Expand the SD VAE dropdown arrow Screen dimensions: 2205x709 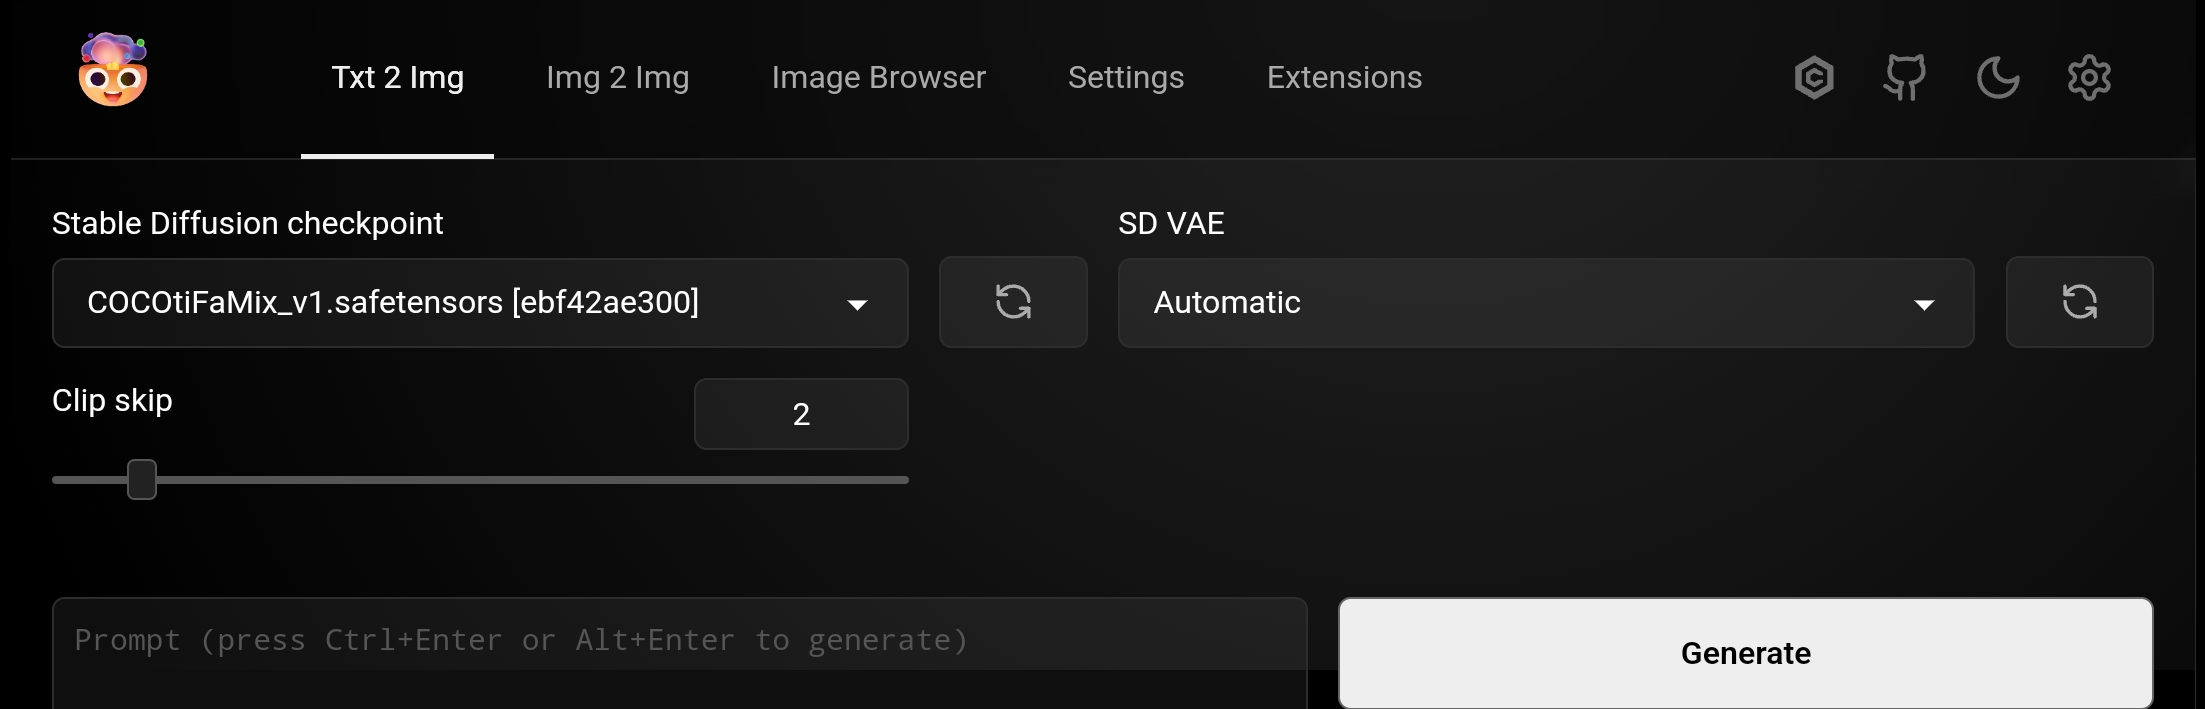[1926, 303]
